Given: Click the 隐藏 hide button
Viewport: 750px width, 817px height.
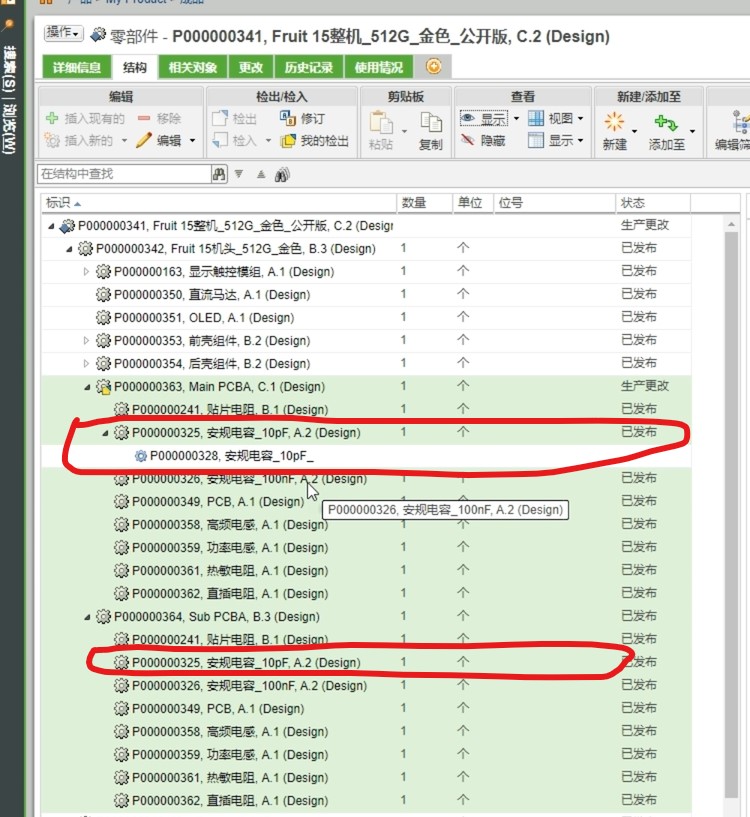Looking at the screenshot, I should (483, 141).
